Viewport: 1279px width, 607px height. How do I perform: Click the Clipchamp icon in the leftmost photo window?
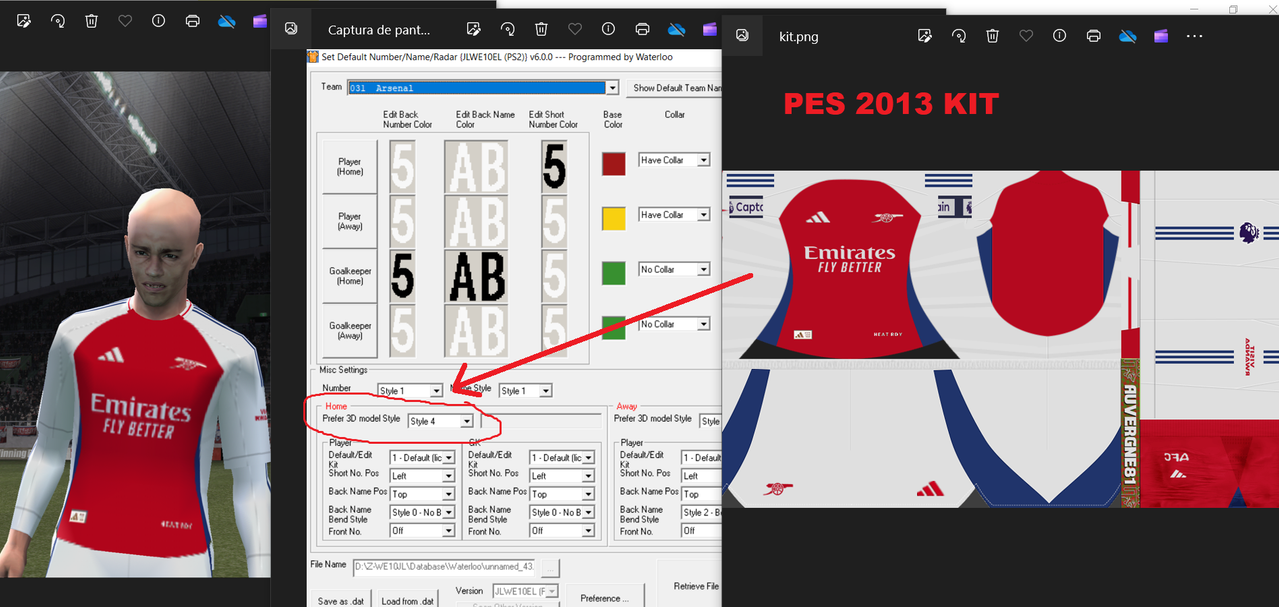(260, 20)
